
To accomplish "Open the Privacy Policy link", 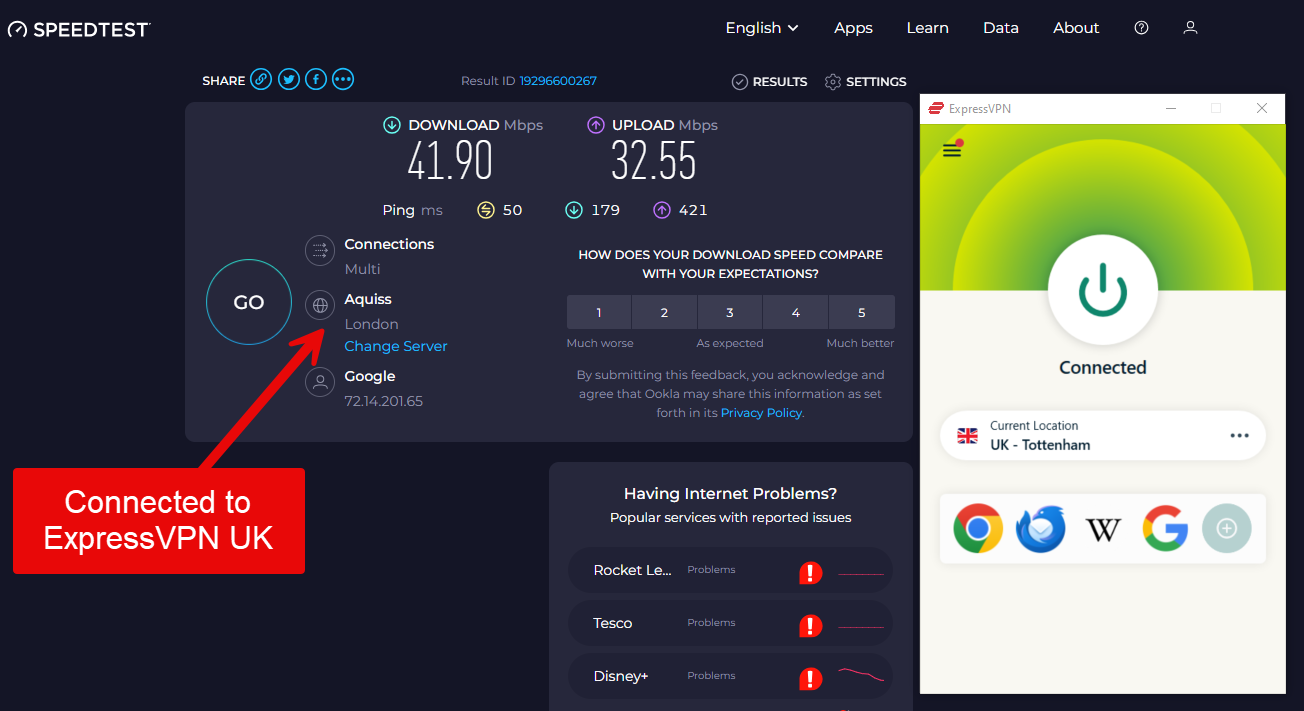I will point(762,413).
